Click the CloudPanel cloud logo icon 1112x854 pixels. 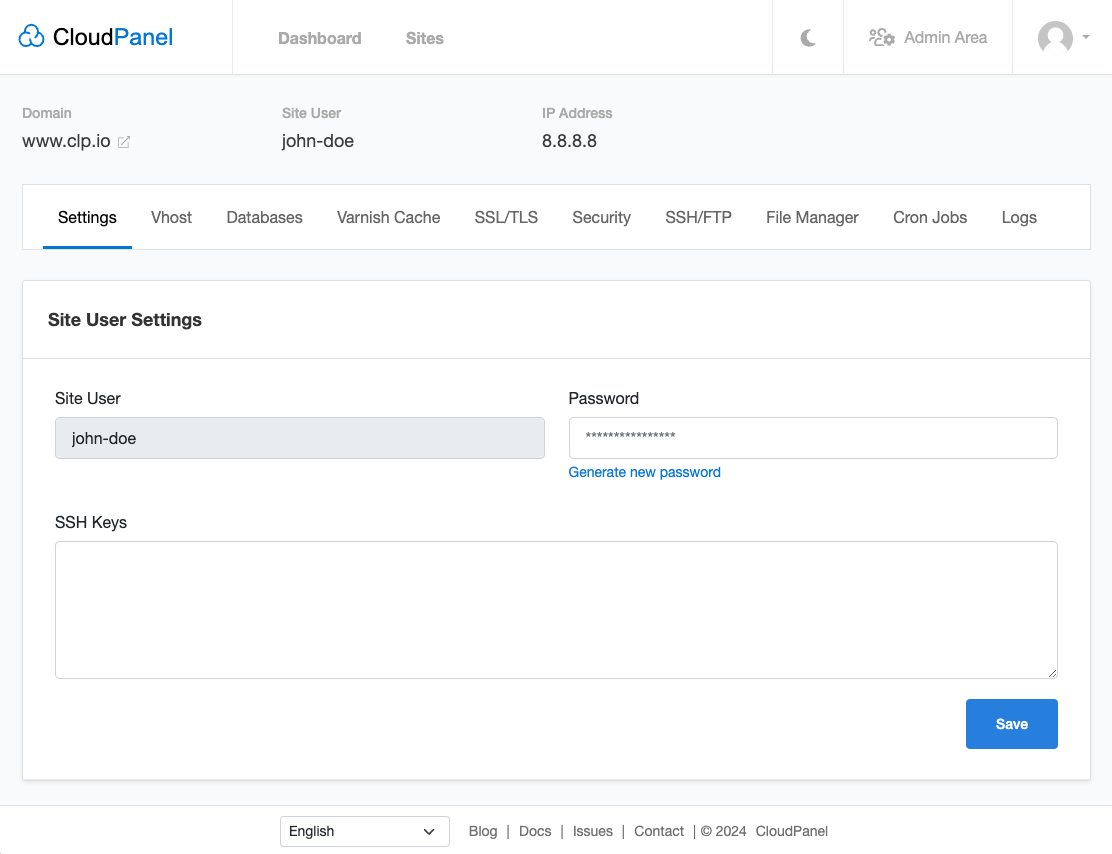pos(32,37)
